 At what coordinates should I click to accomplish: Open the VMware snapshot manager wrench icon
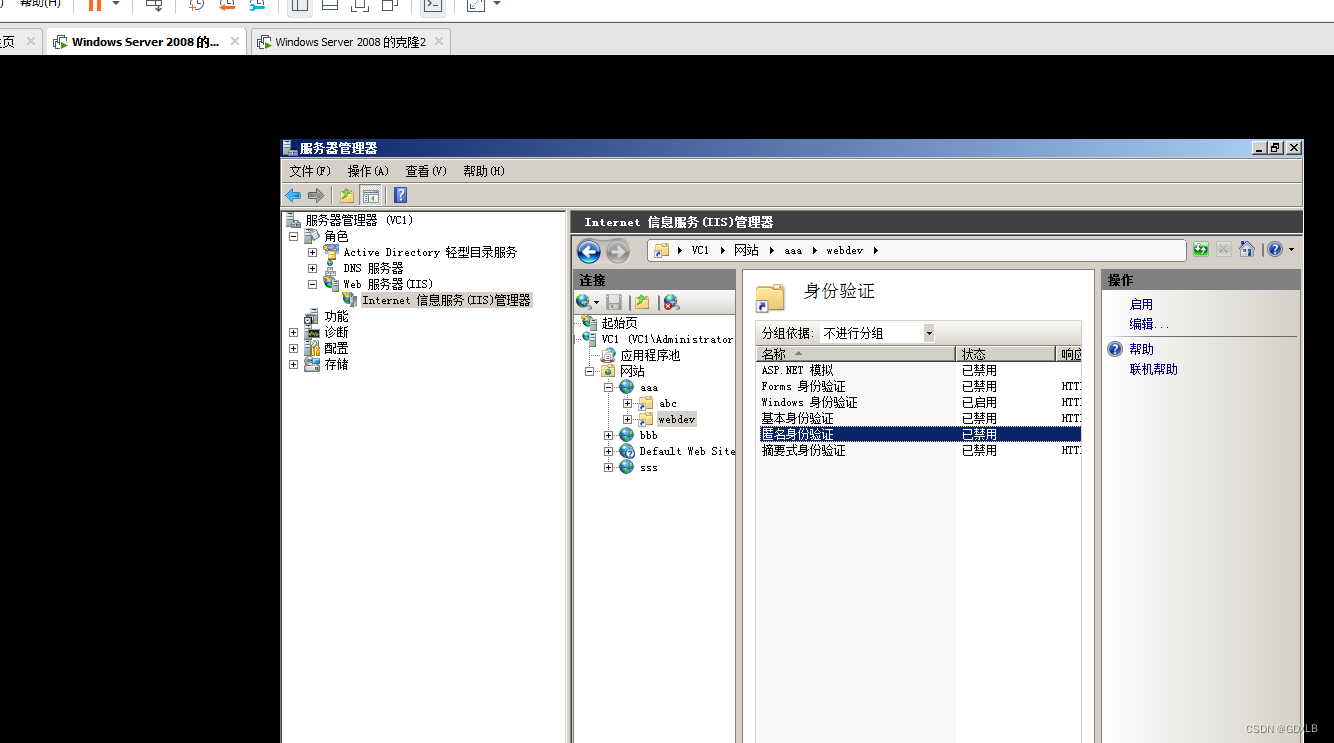coord(257,5)
